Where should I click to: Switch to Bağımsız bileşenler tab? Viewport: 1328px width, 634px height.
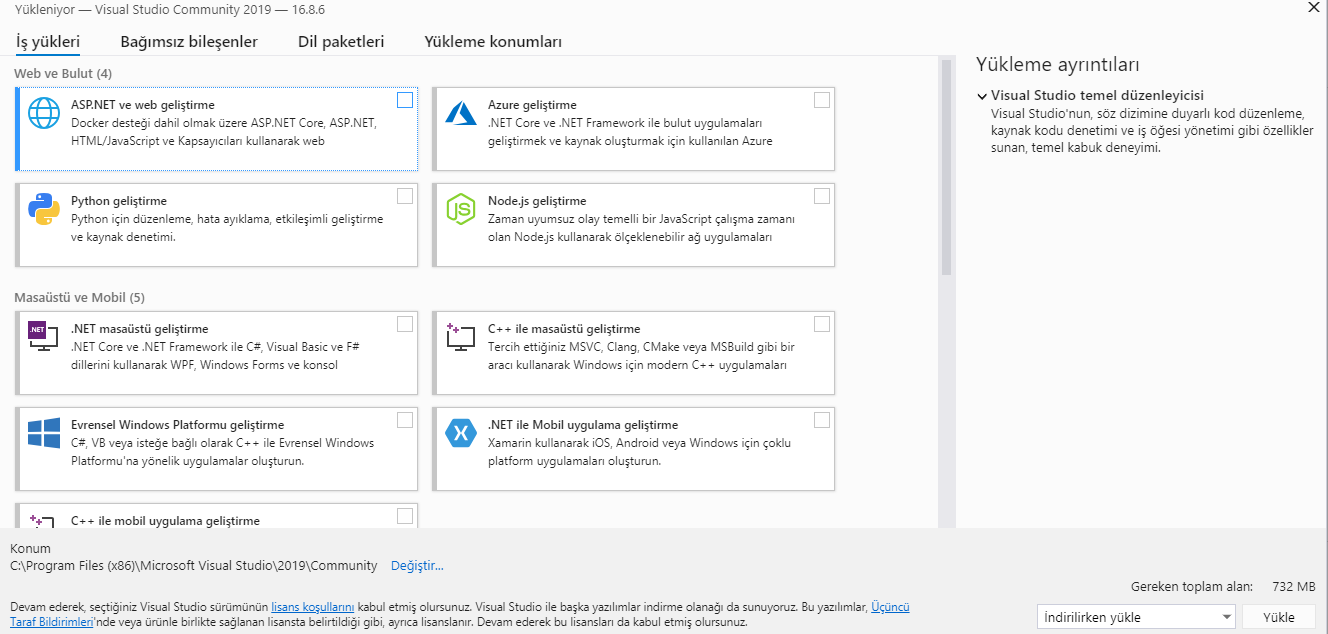point(189,42)
